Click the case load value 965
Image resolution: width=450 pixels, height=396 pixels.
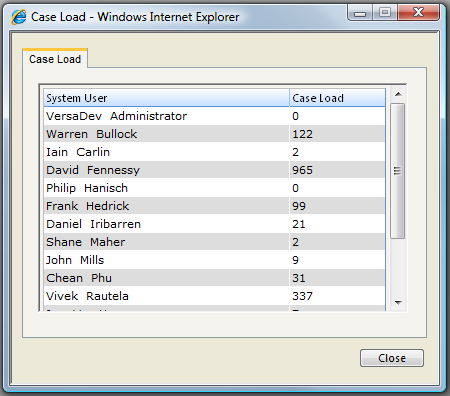tap(303, 170)
